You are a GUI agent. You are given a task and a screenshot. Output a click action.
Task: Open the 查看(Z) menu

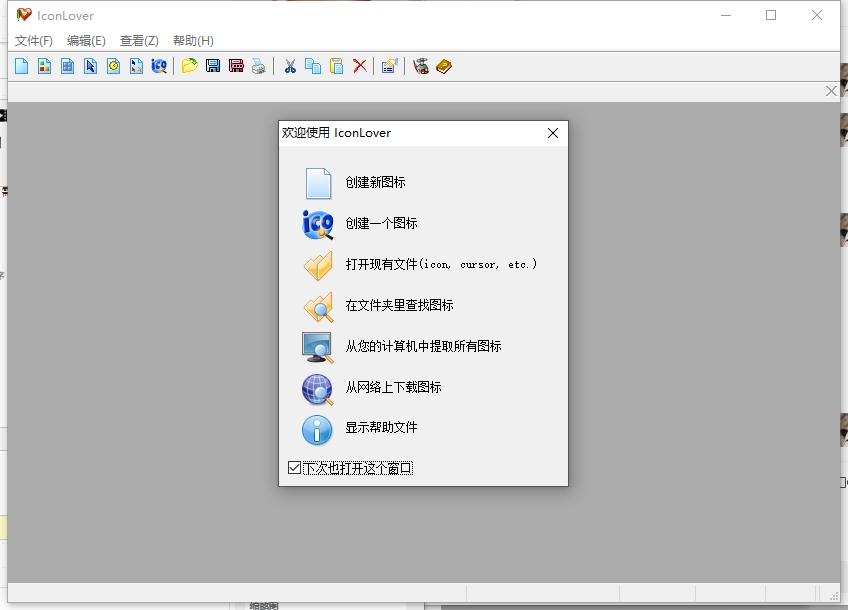[137, 41]
